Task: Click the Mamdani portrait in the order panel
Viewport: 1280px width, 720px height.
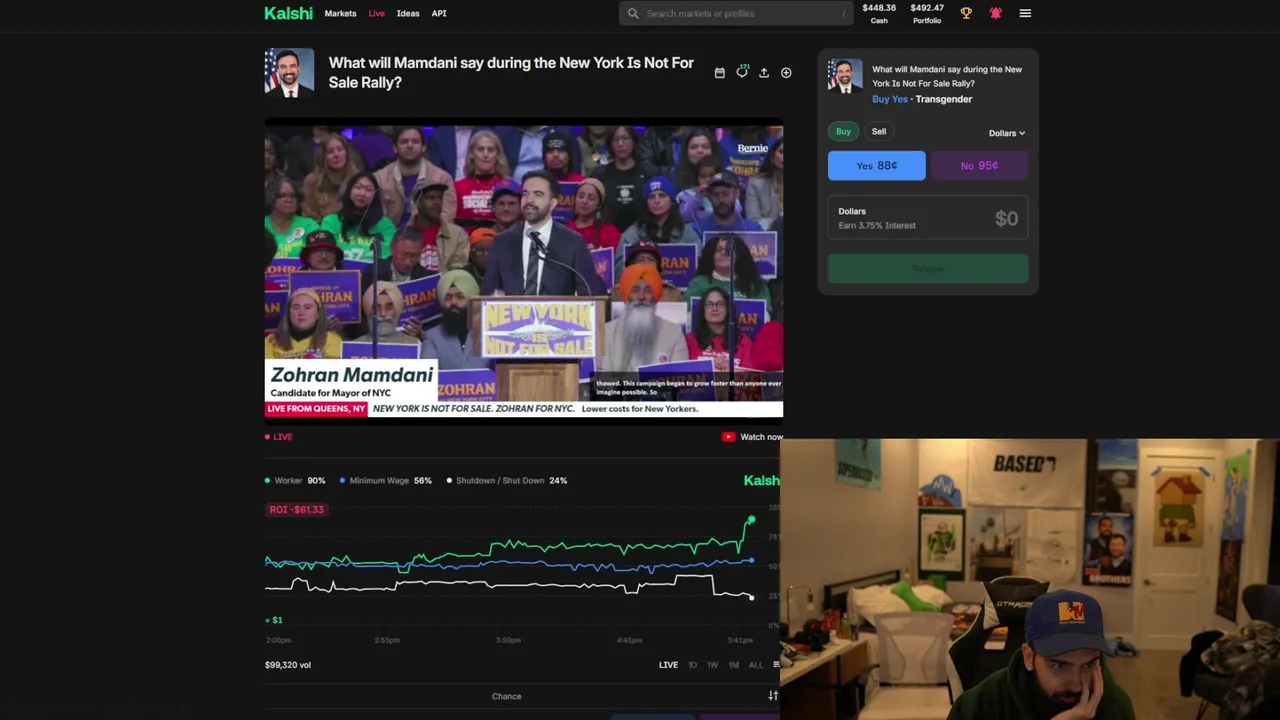Action: pos(845,76)
